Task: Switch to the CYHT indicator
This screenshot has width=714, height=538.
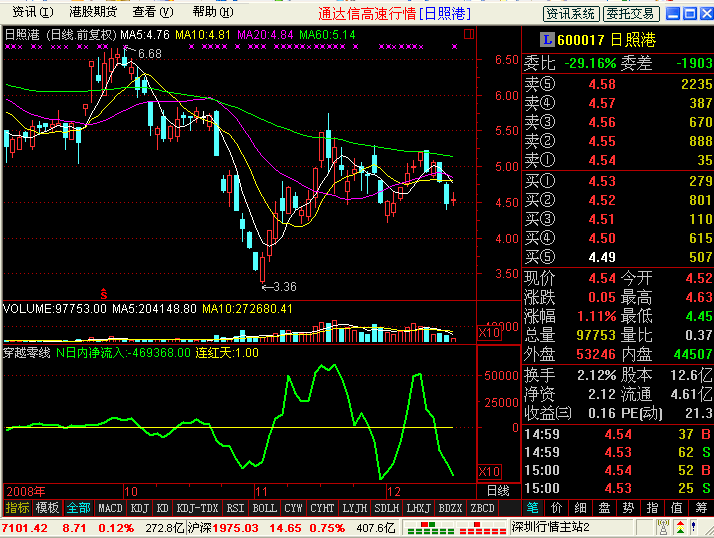Action: [x=322, y=508]
